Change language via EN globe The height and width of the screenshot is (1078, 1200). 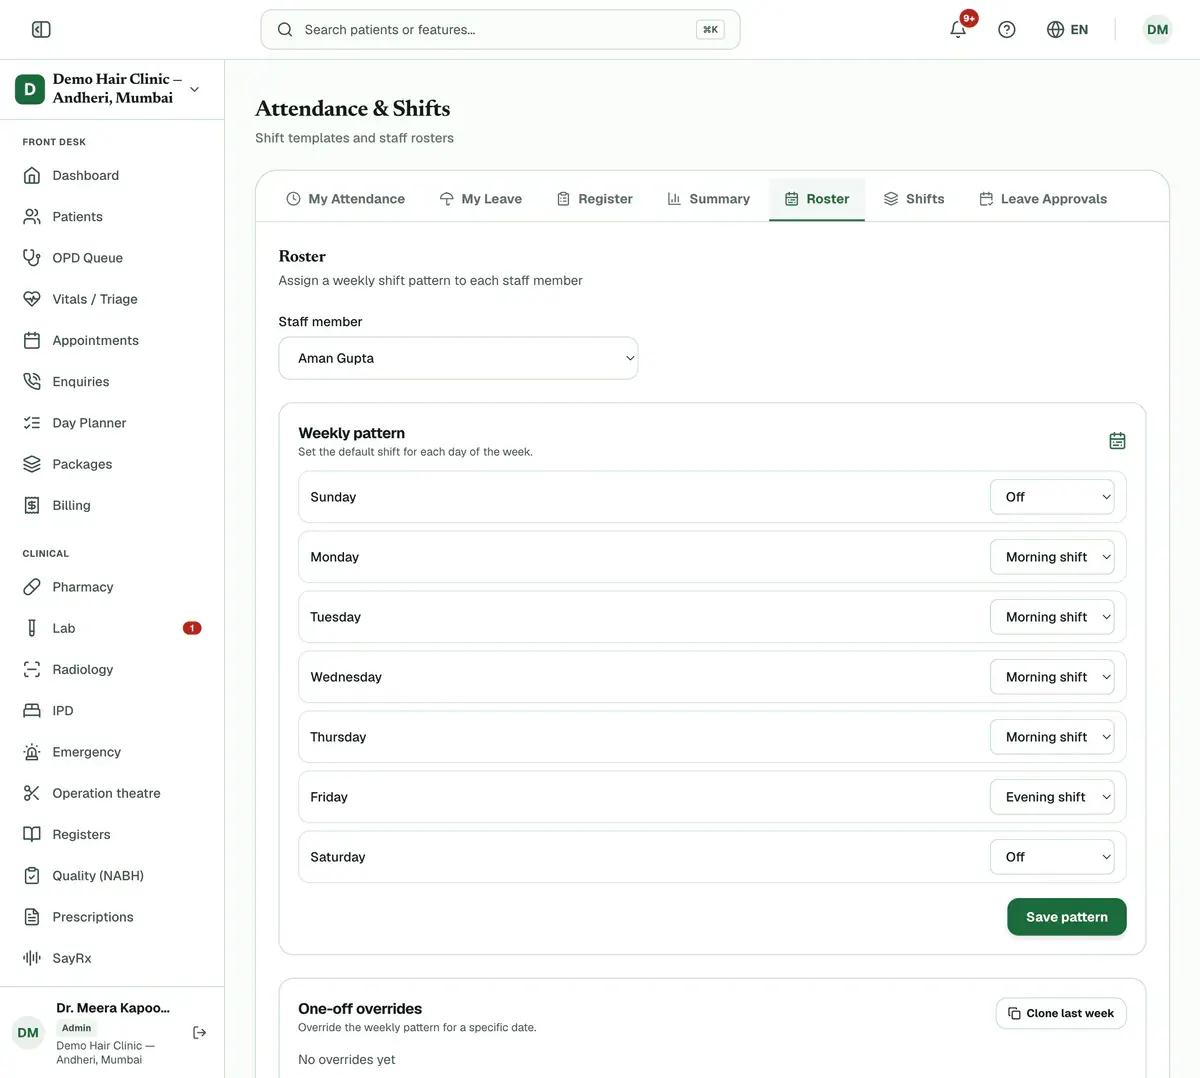[x=1067, y=30]
